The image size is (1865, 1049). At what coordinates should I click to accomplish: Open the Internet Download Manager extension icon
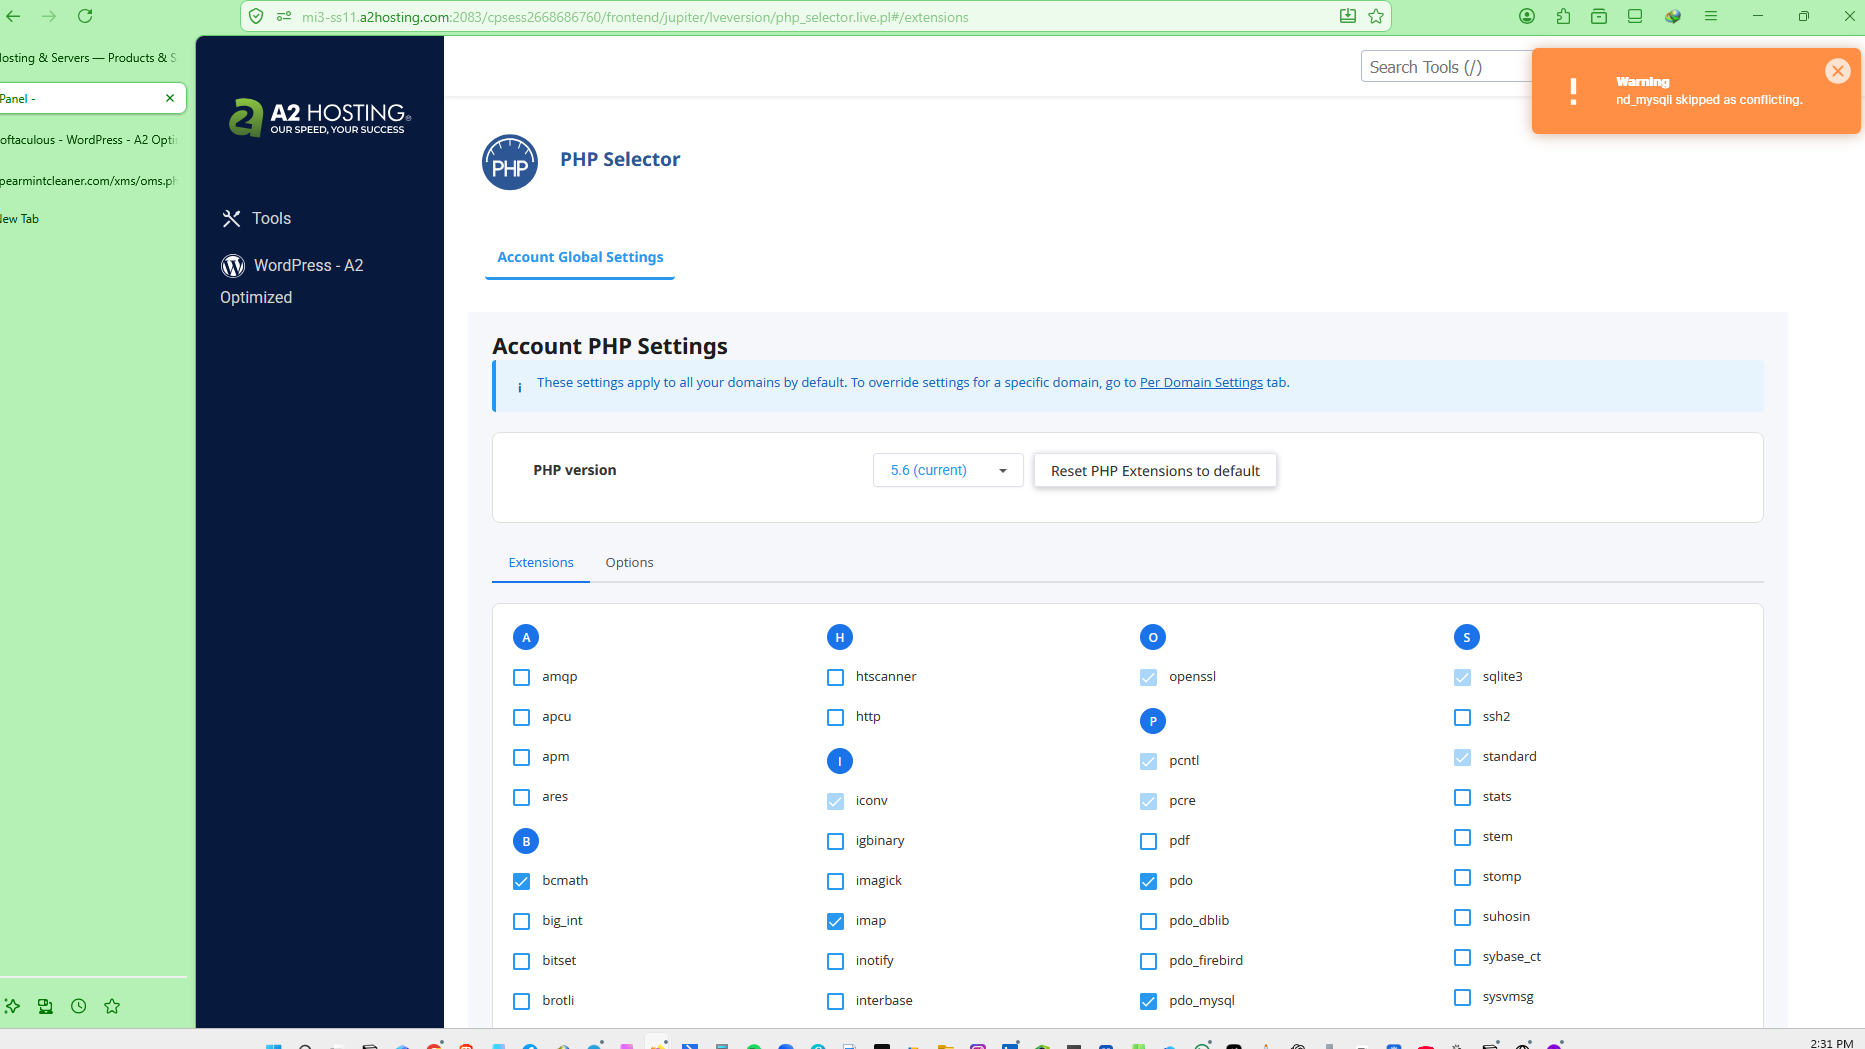1672,16
